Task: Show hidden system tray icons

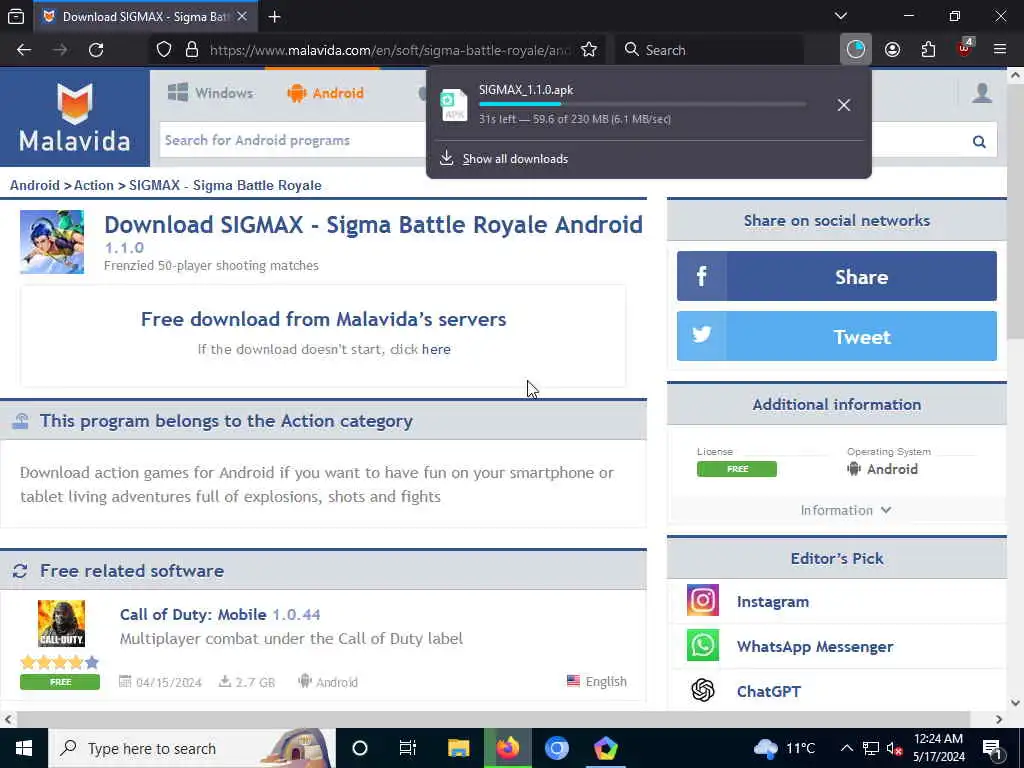Action: (x=846, y=748)
